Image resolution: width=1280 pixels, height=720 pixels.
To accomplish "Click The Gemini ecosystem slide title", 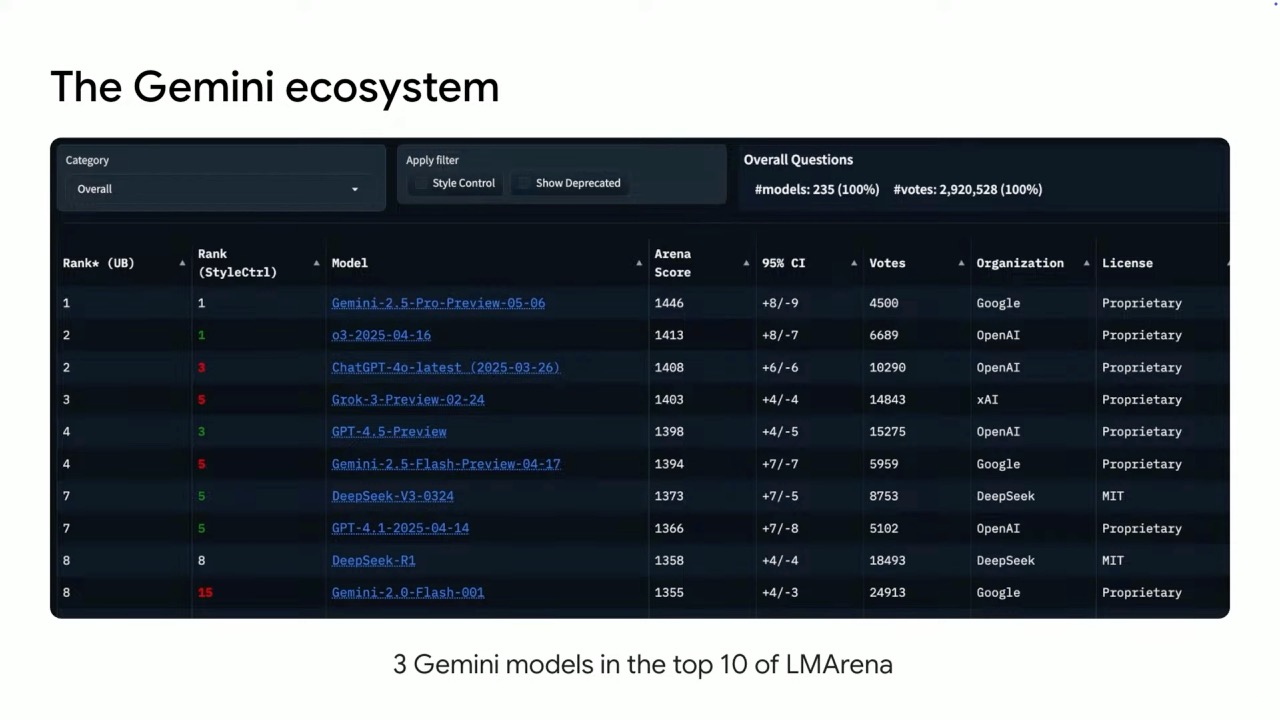I will 275,87.
